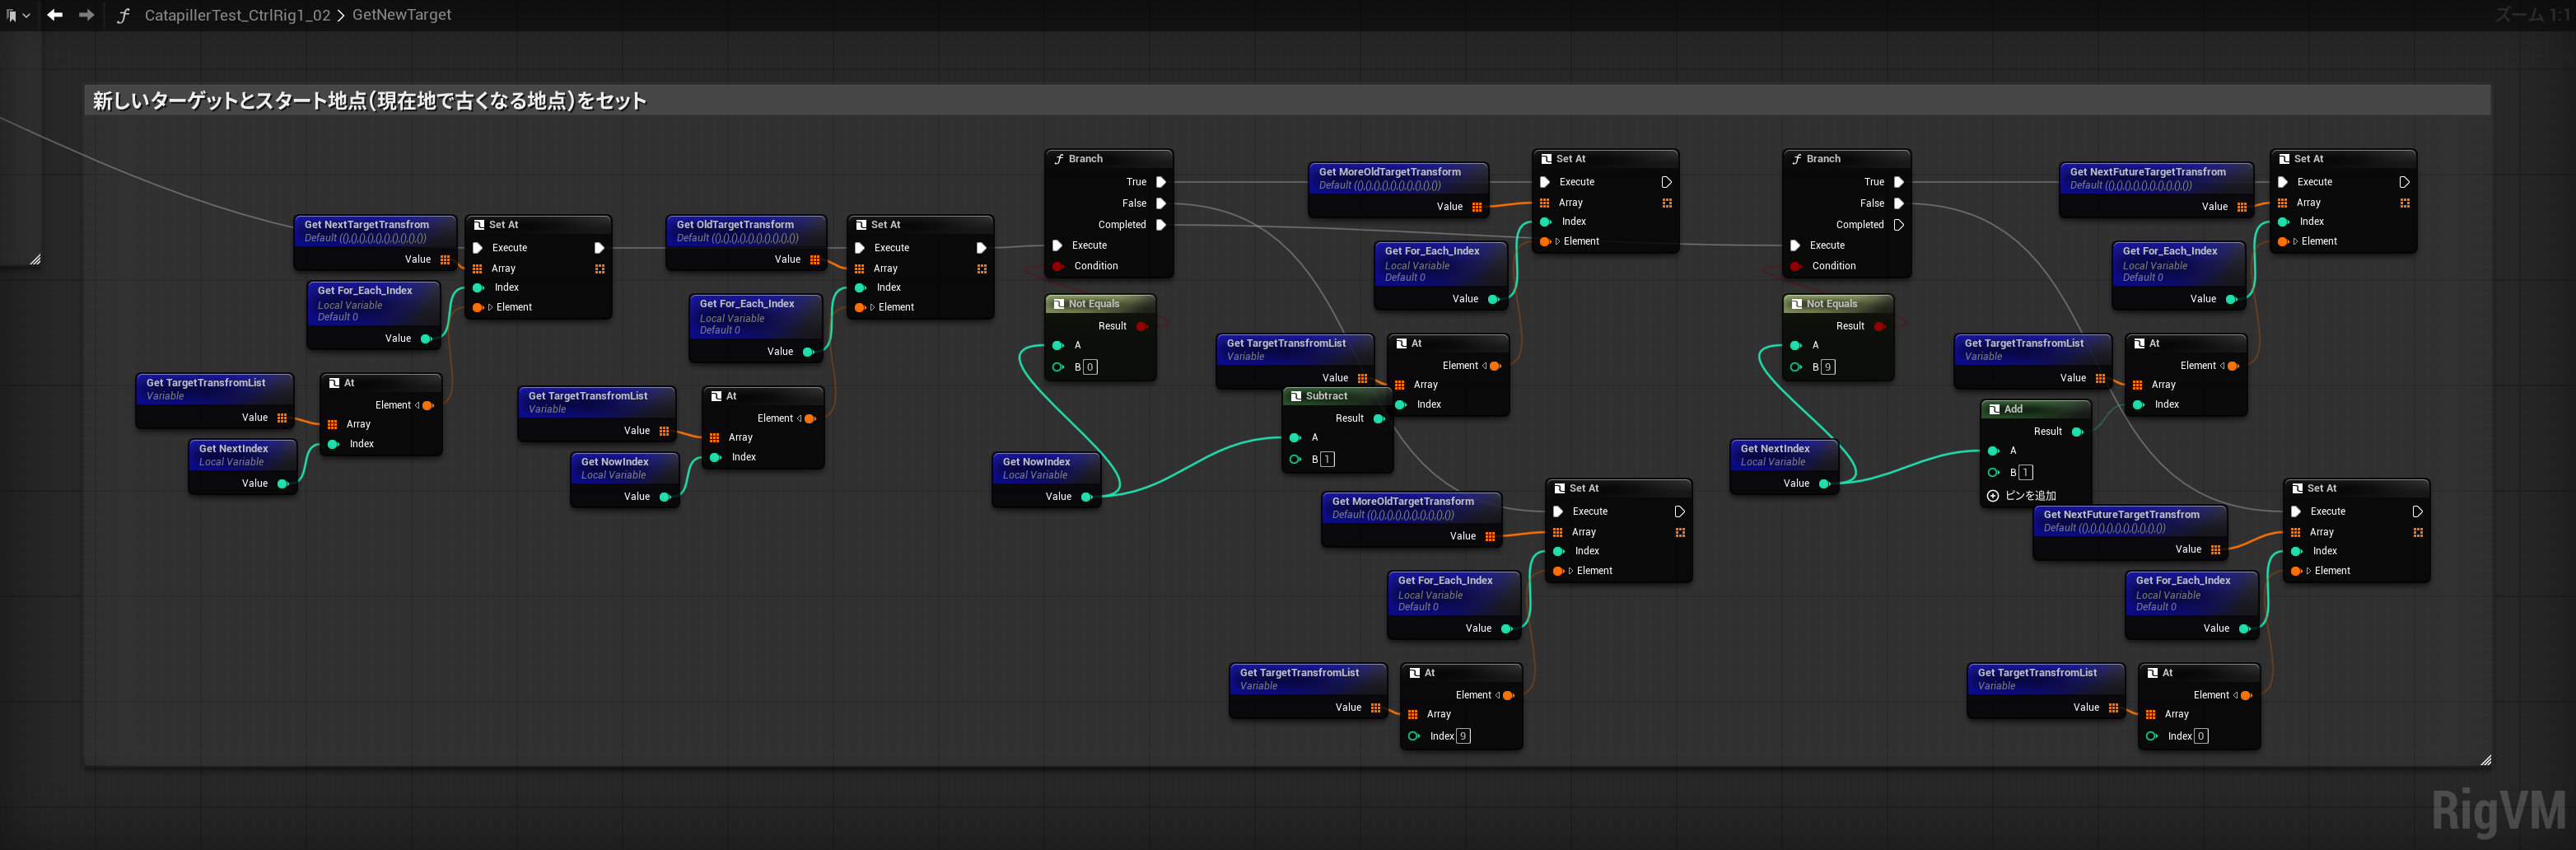
Task: Expand Element on the At node with Index 0
Action: click(x=2237, y=695)
